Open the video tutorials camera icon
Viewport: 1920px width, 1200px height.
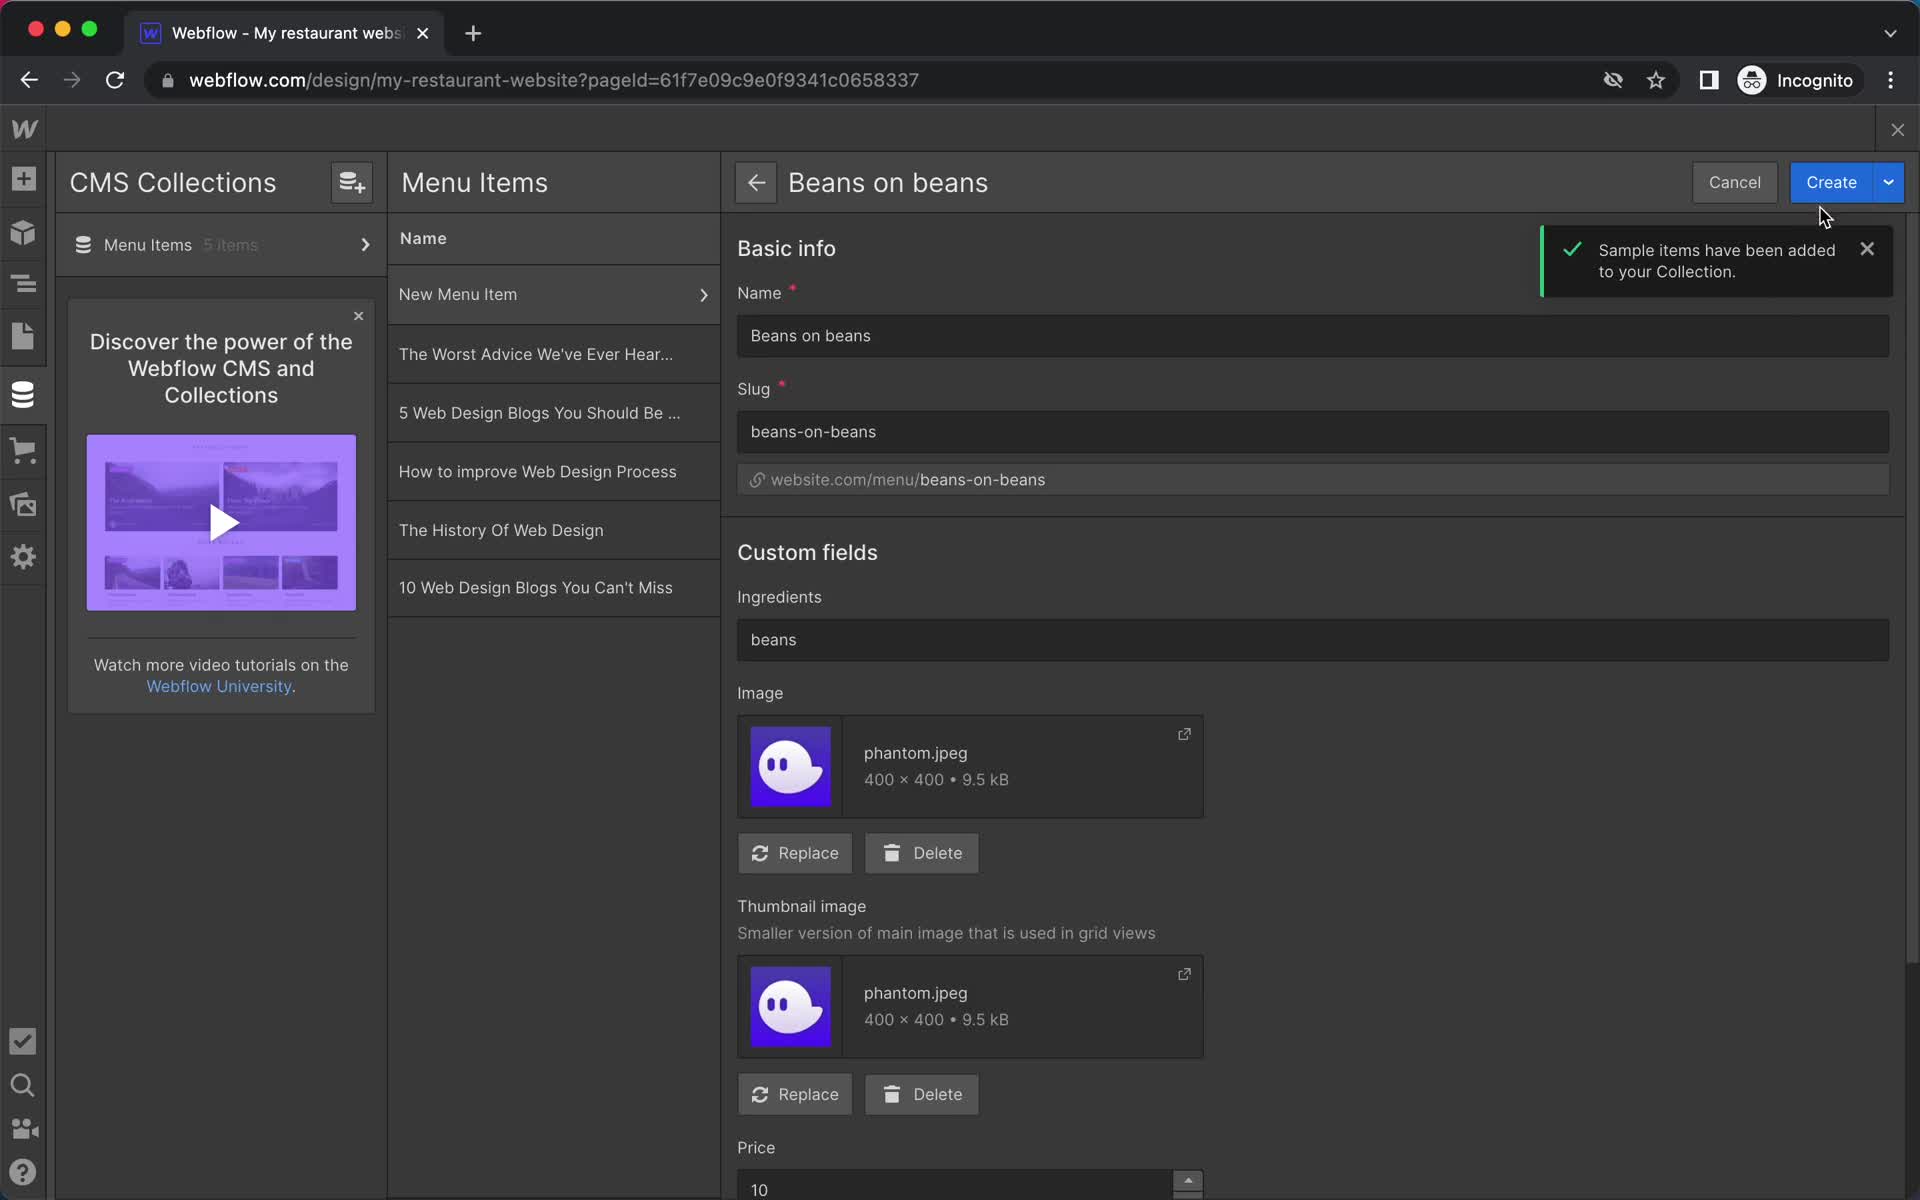click(23, 1129)
